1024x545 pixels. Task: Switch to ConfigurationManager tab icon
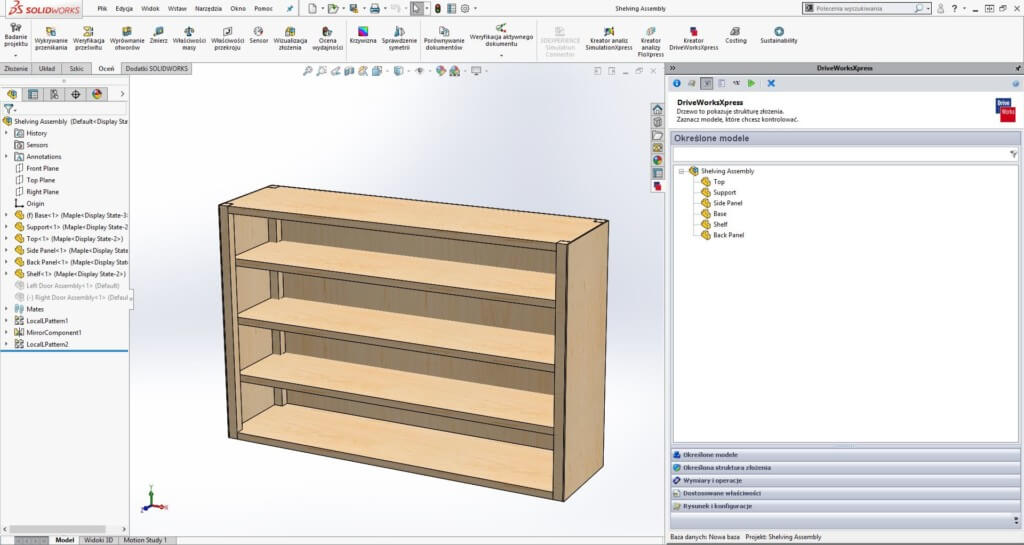coord(54,94)
